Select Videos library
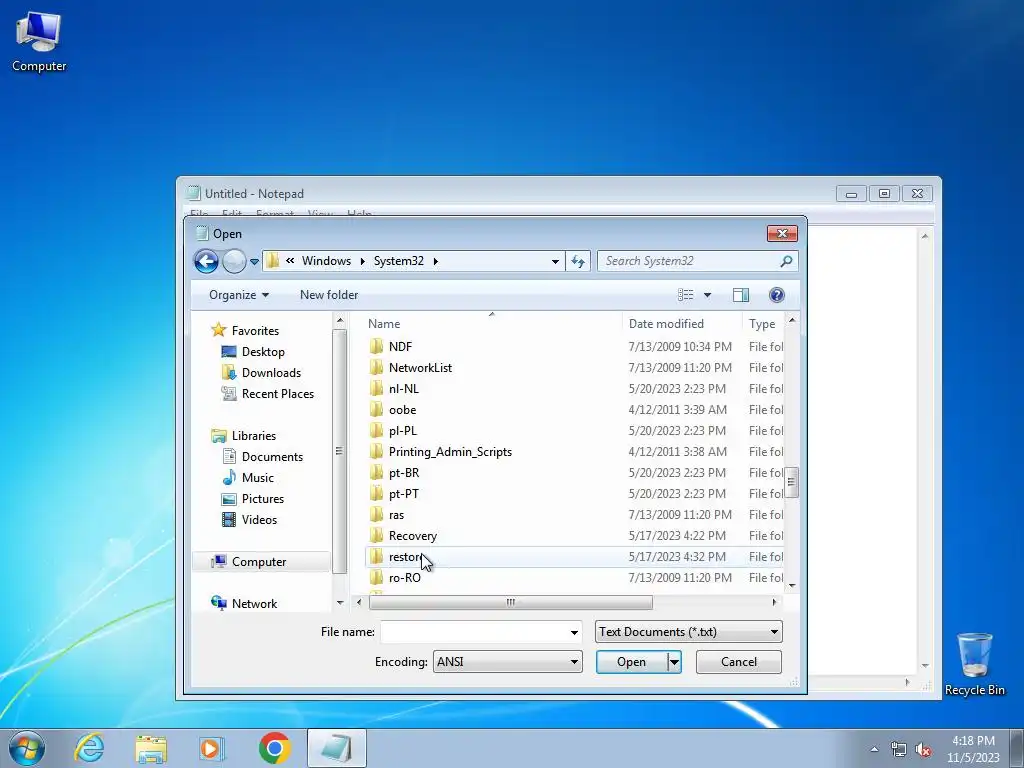1024x768 pixels. pyautogui.click(x=259, y=520)
